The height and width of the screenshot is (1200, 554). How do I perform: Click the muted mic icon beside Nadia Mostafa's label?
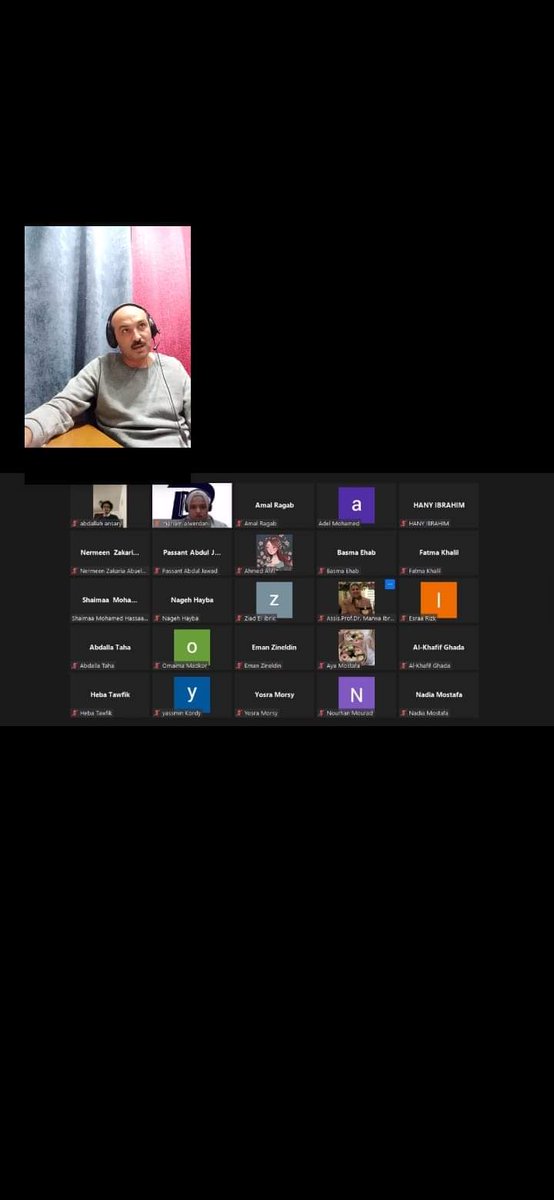[x=404, y=713]
